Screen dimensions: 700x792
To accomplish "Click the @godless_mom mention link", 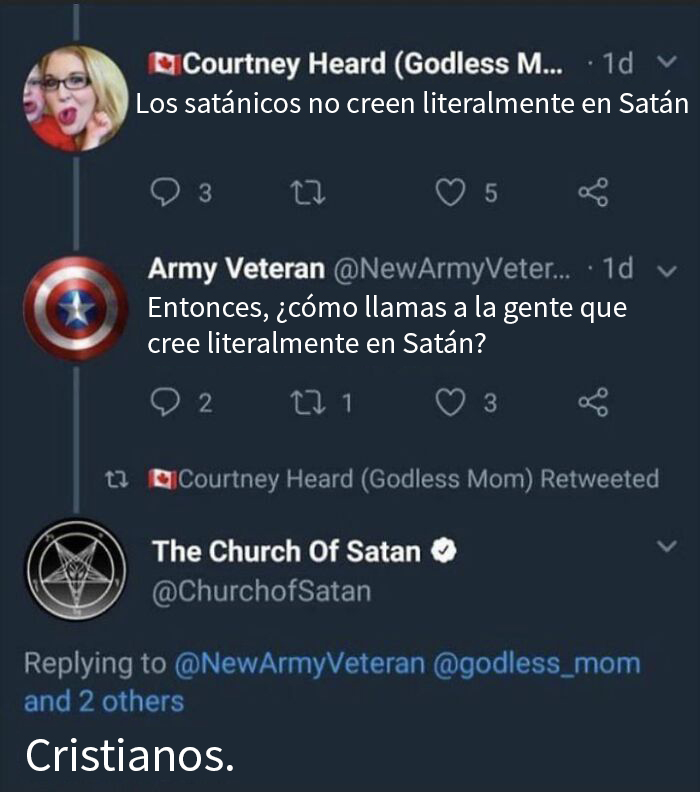I will point(536,663).
